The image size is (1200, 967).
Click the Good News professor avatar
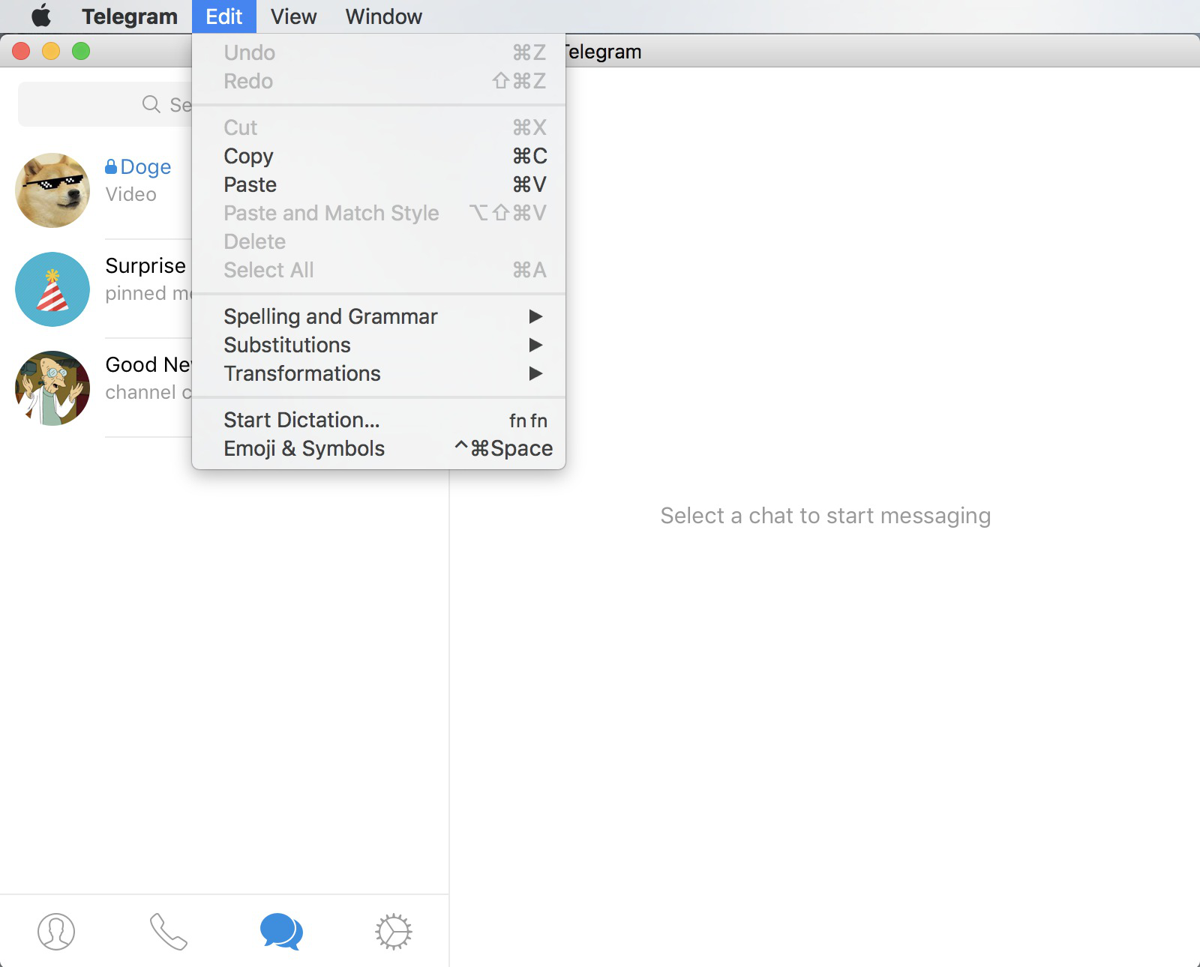coord(53,388)
